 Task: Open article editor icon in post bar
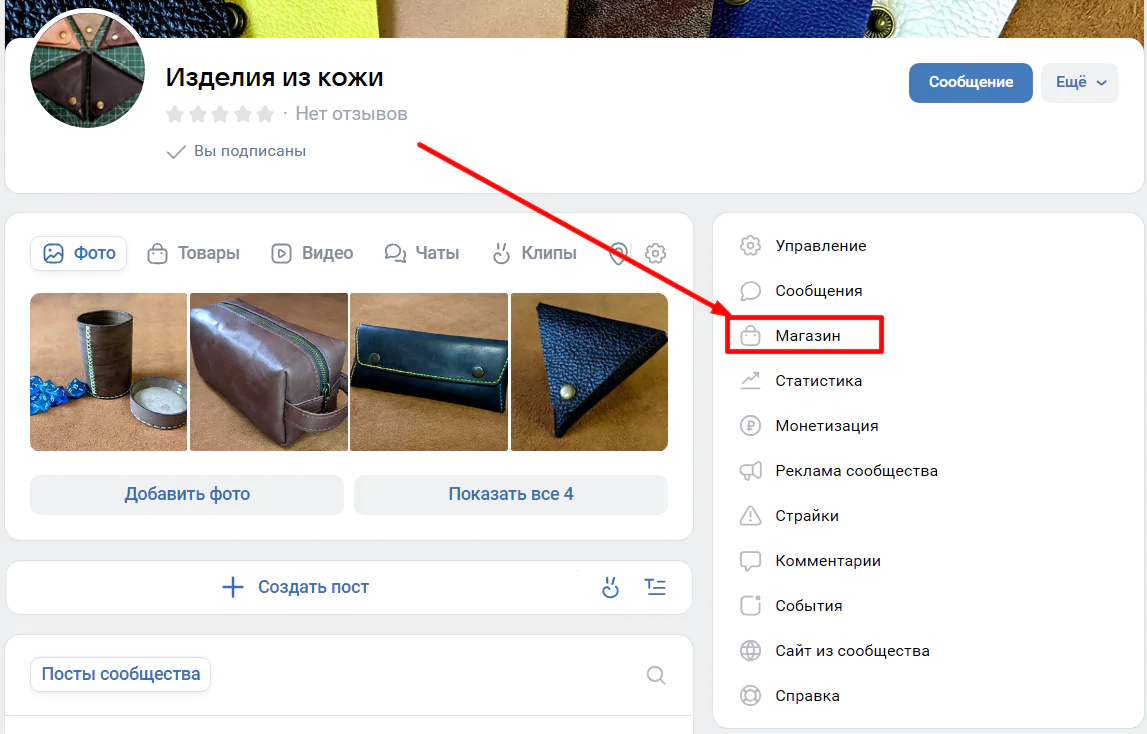[x=655, y=587]
